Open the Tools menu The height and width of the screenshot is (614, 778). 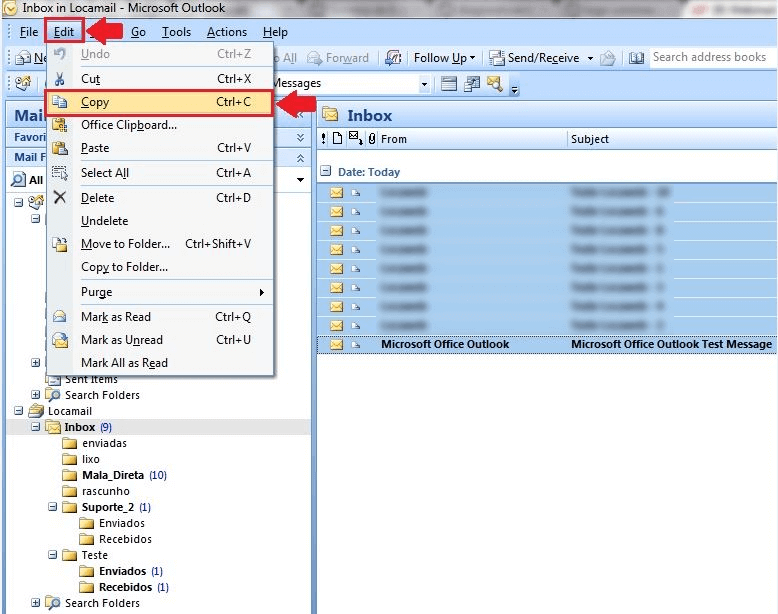tap(176, 32)
